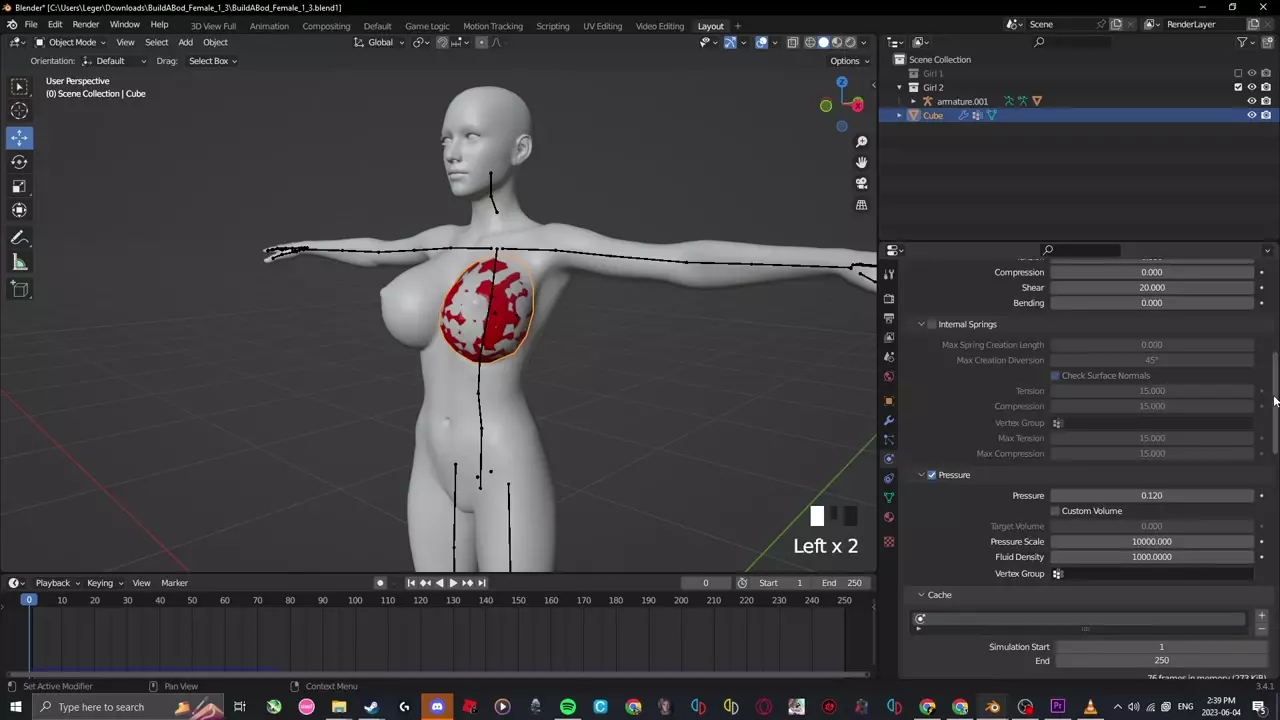Screen dimensions: 1280x720
Task: Open the Modifier wrench properties tab
Action: [889, 420]
